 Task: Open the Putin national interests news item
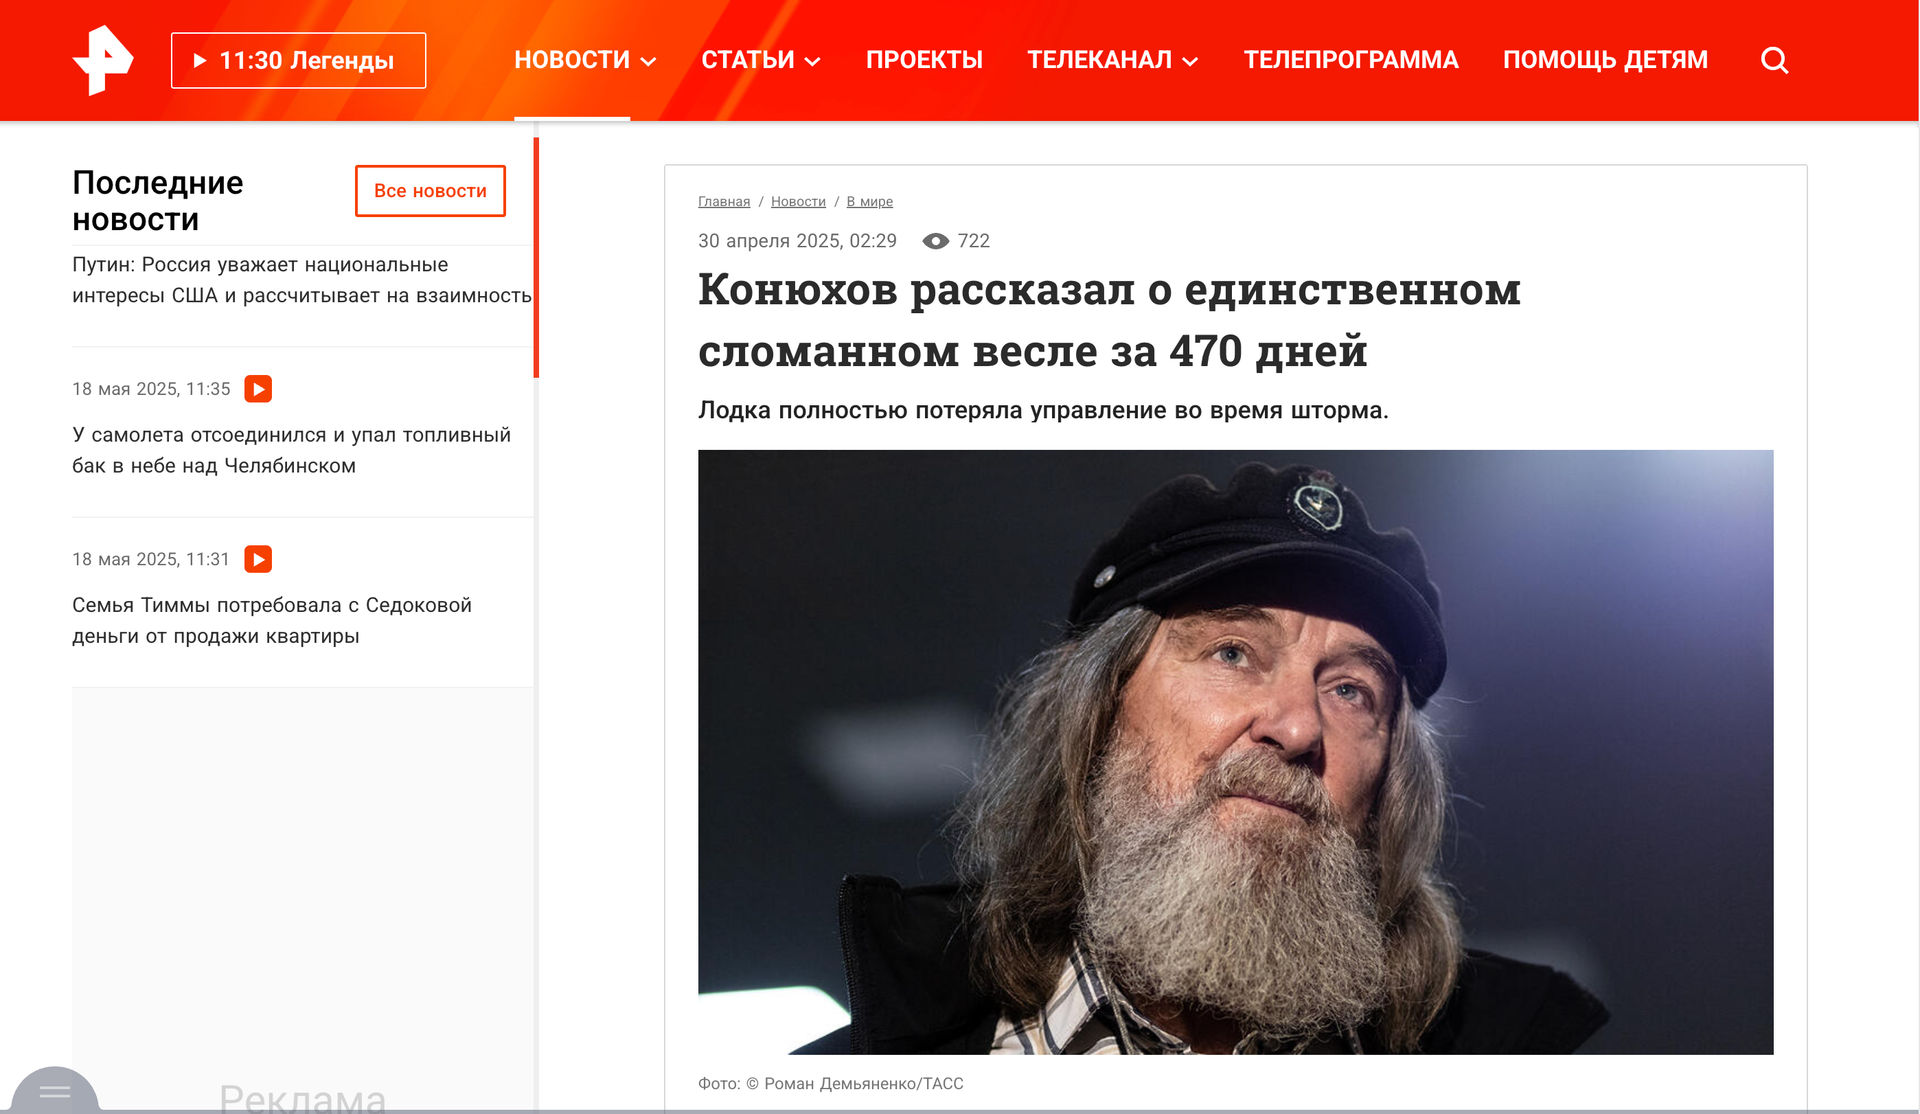(x=302, y=280)
